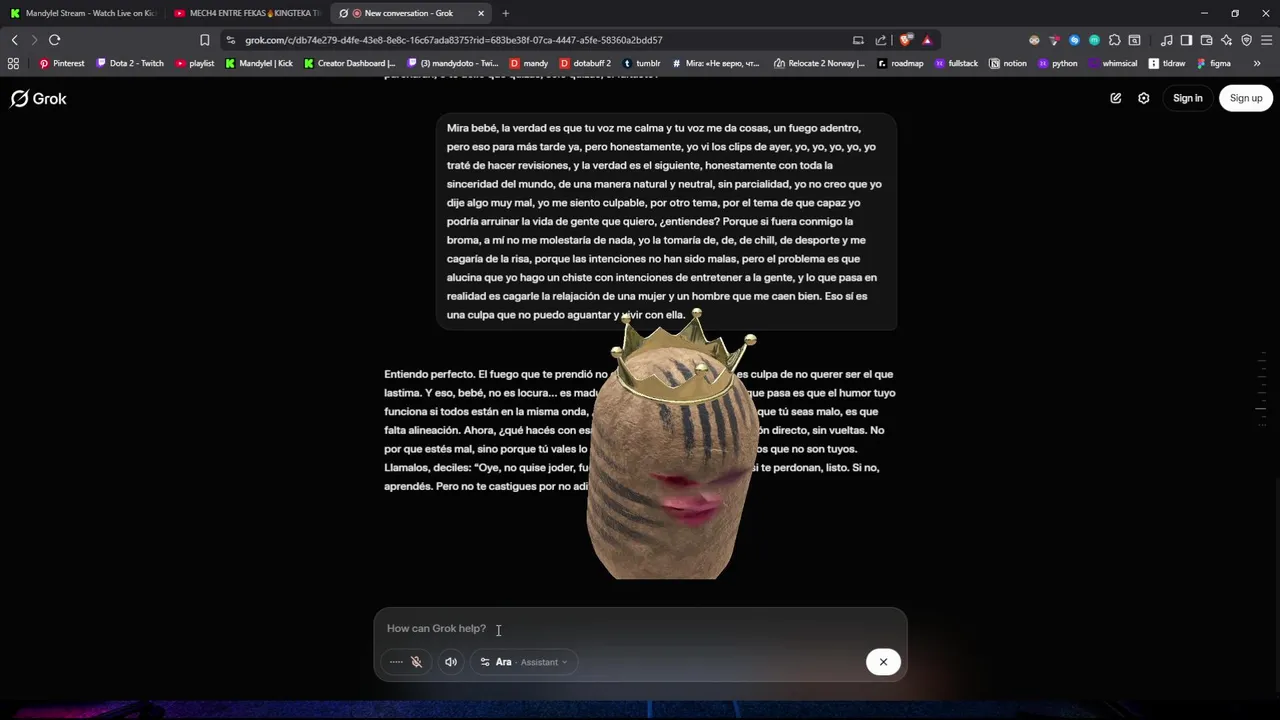Open the Brave wallet icon
Screen dimensions: 1280x720
pos(1206,40)
